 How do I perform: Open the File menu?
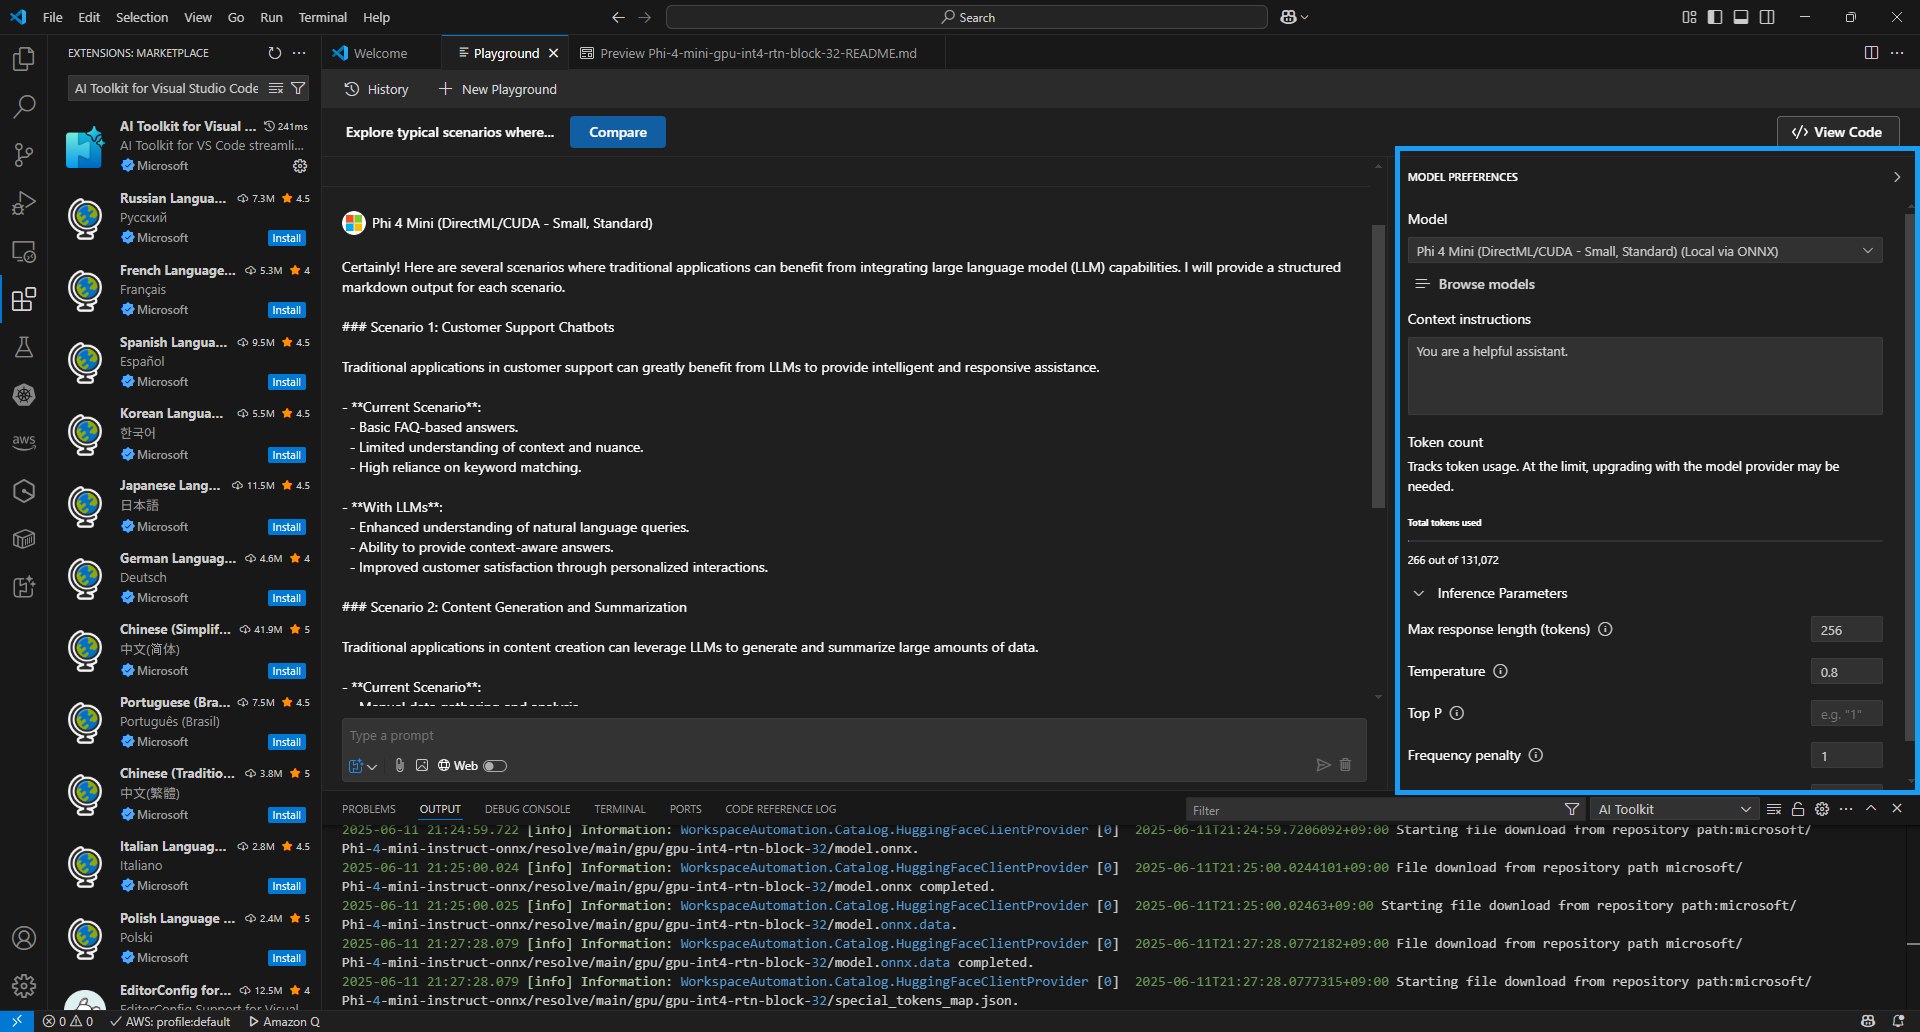[53, 17]
